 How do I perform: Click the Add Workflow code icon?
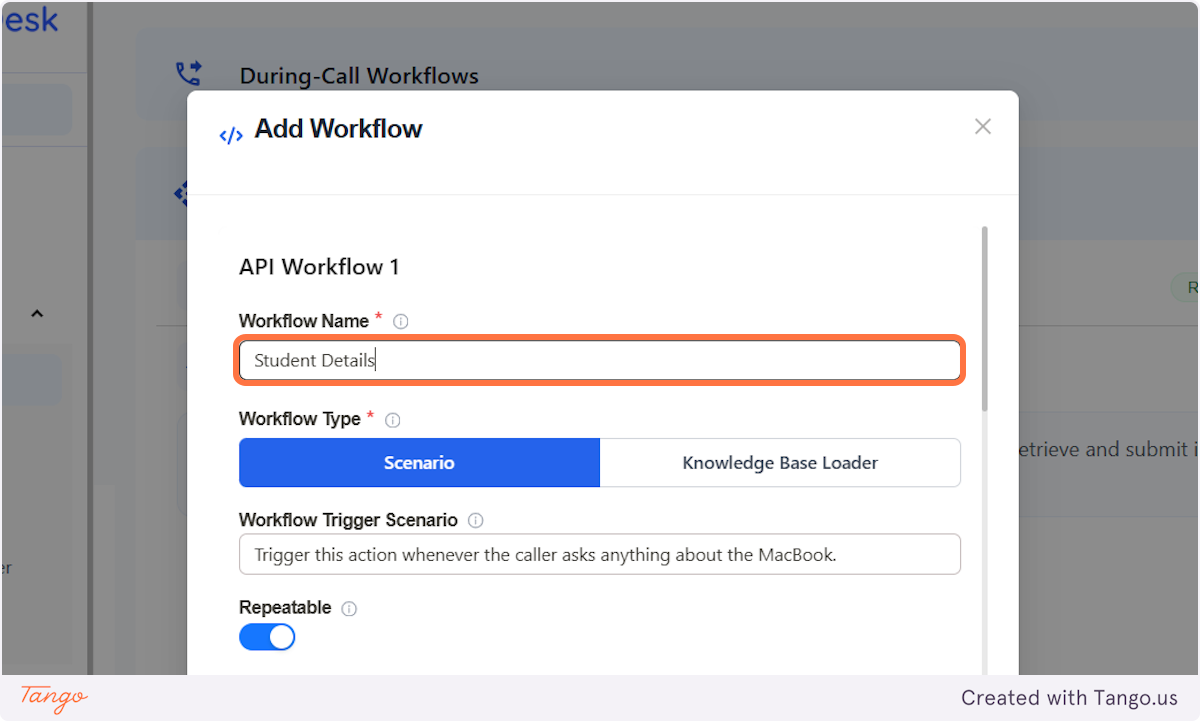(x=231, y=135)
